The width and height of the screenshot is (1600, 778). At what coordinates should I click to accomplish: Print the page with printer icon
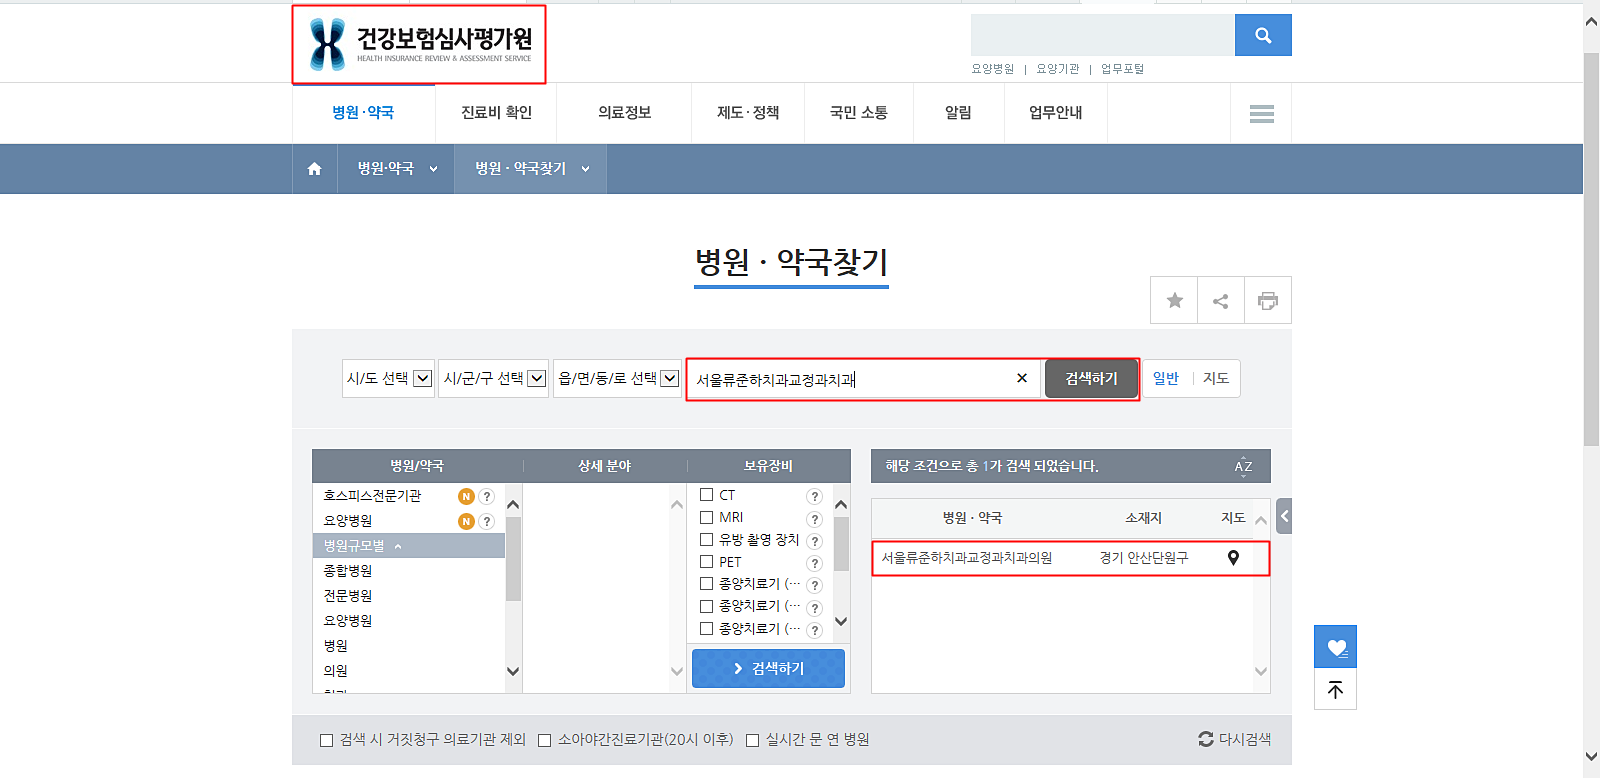pos(1268,300)
